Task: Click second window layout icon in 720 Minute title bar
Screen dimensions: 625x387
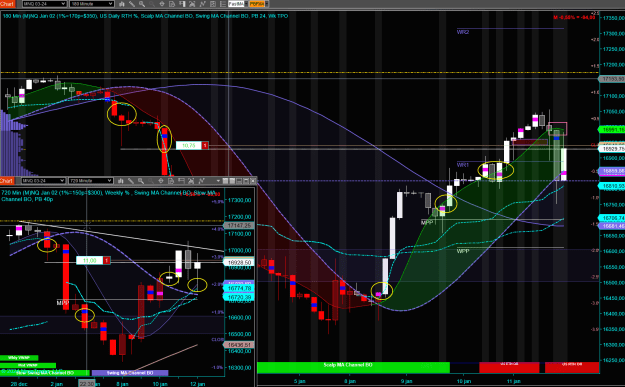Action: [x=232, y=181]
